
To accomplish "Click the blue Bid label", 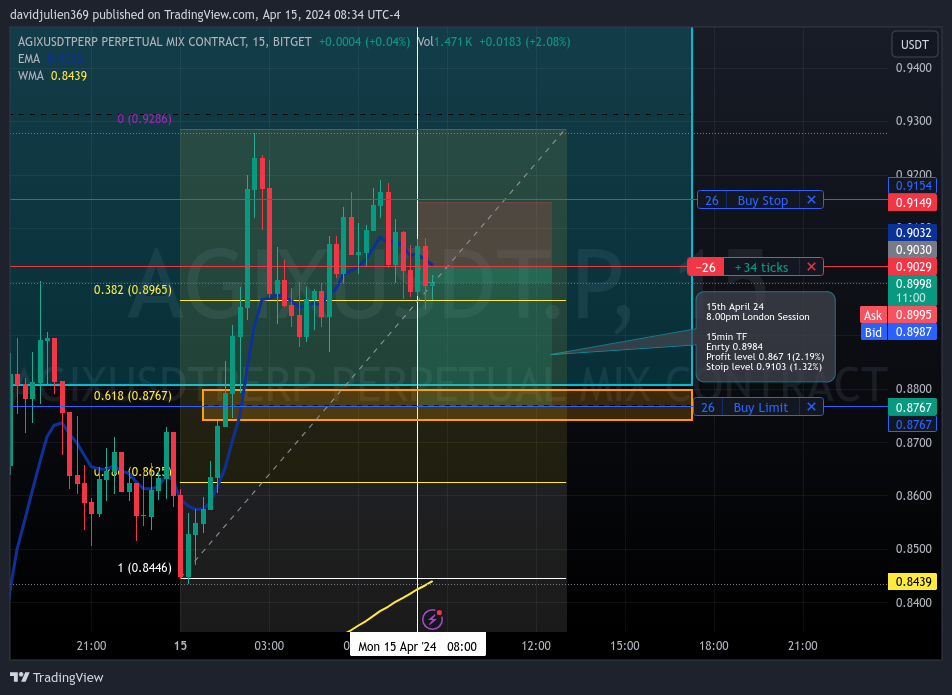I will pyautogui.click(x=873, y=332).
